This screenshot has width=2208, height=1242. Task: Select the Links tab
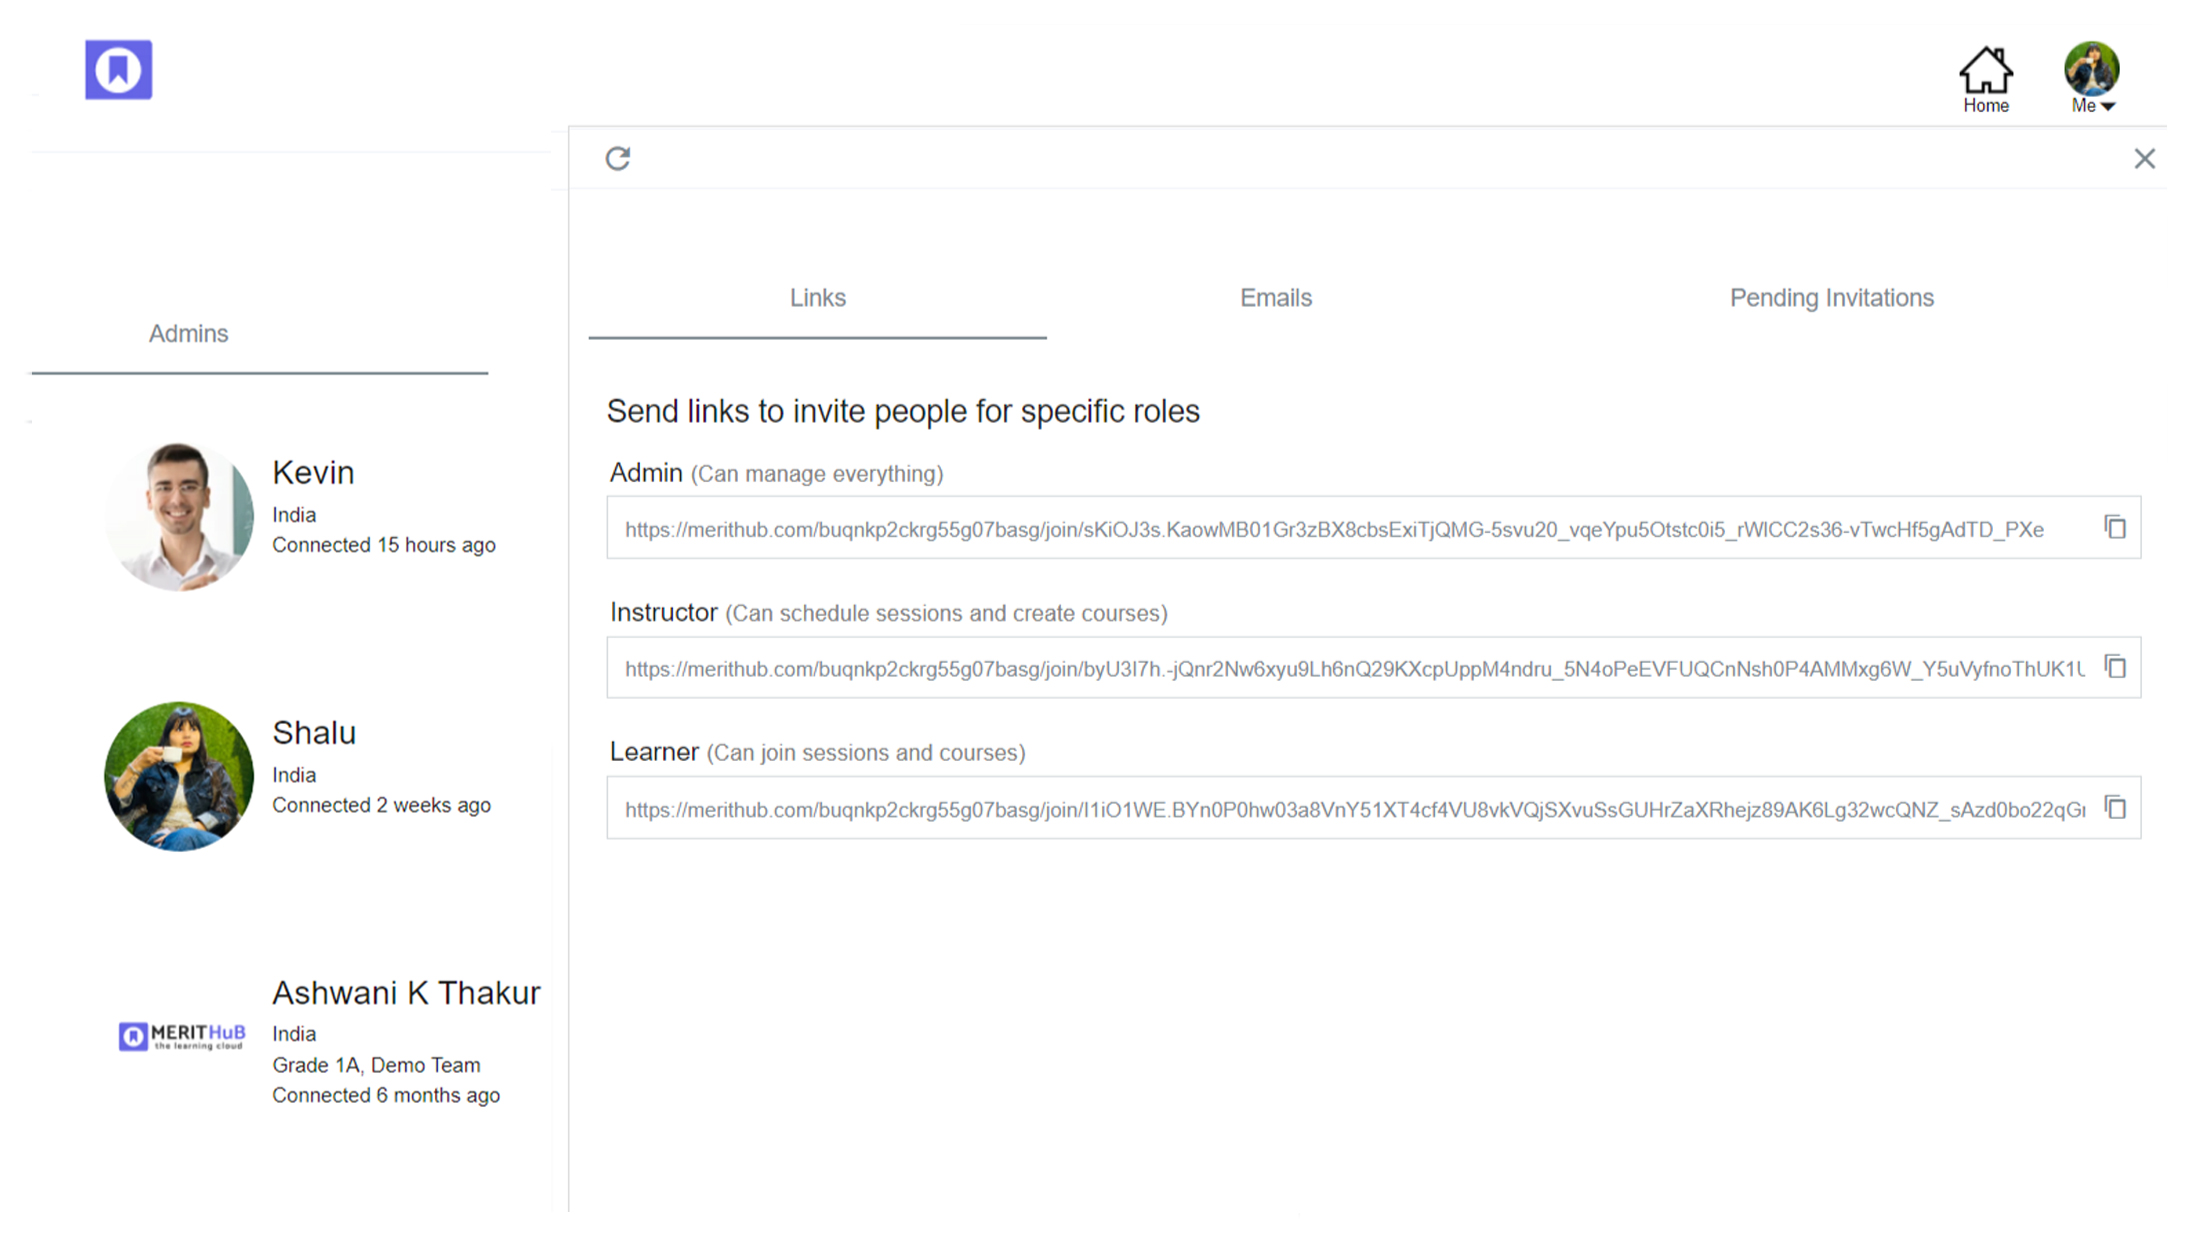click(818, 298)
